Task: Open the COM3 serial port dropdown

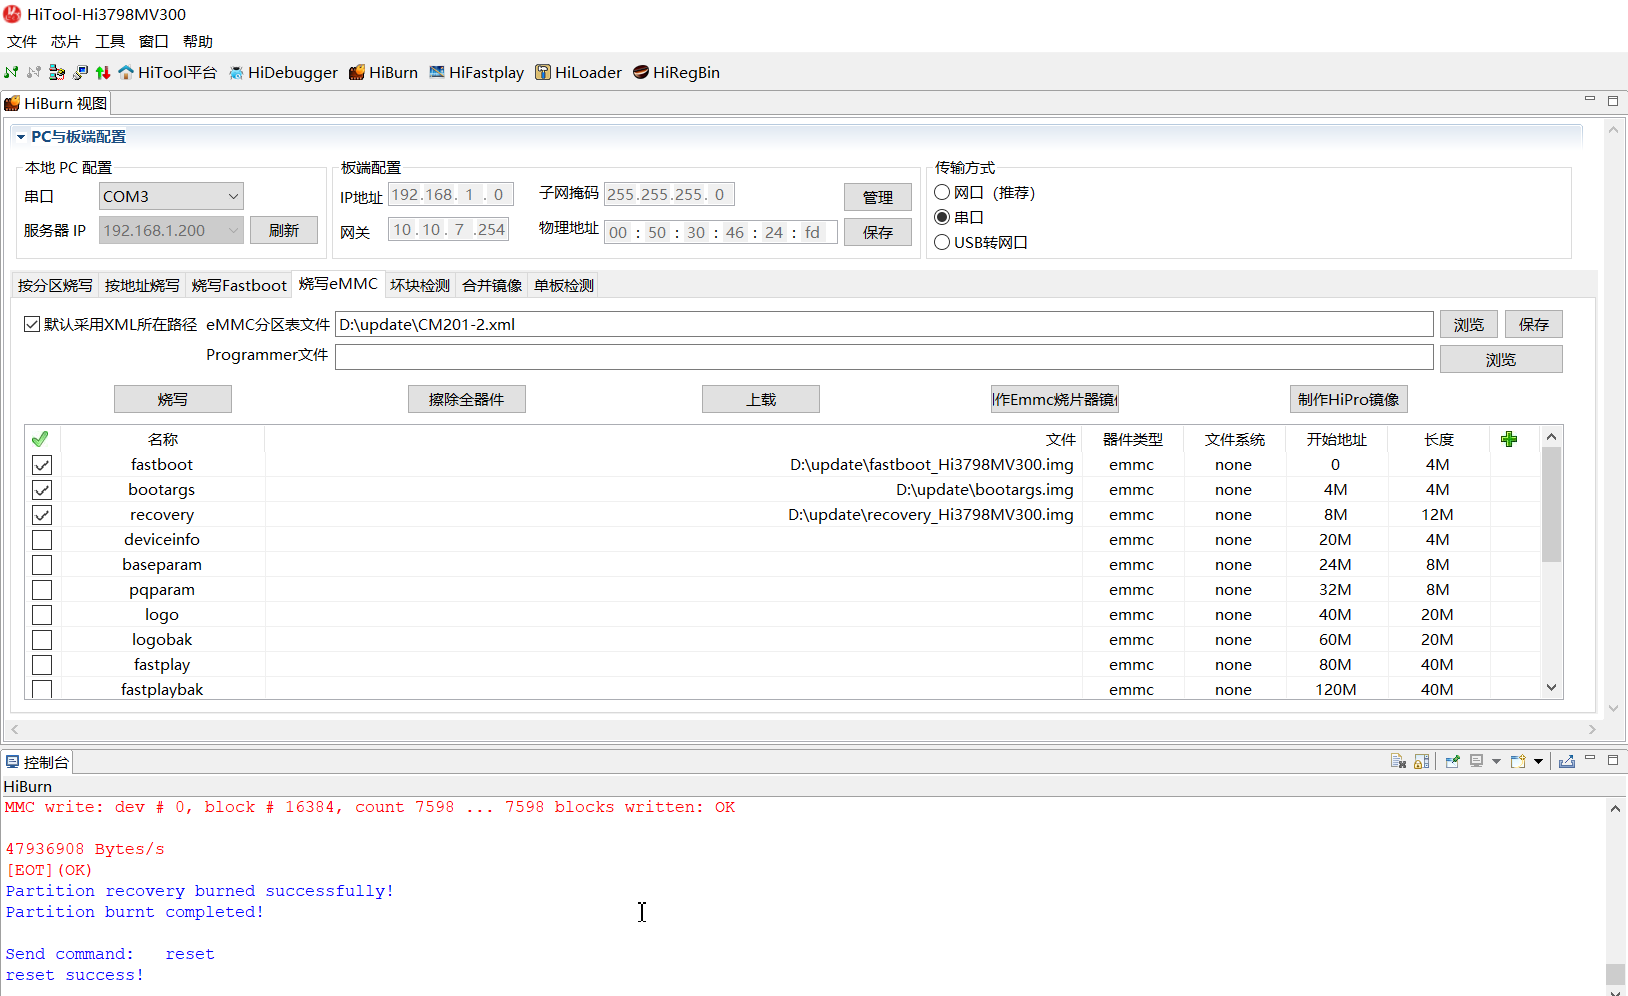Action: tap(171, 196)
